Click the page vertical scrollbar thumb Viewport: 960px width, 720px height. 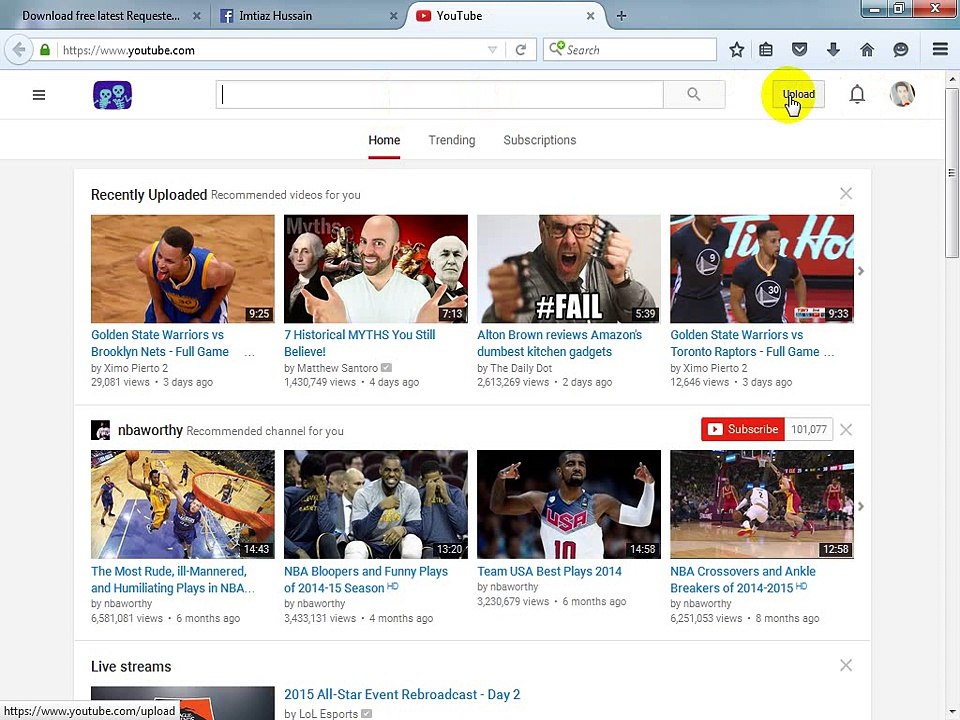pyautogui.click(x=951, y=173)
